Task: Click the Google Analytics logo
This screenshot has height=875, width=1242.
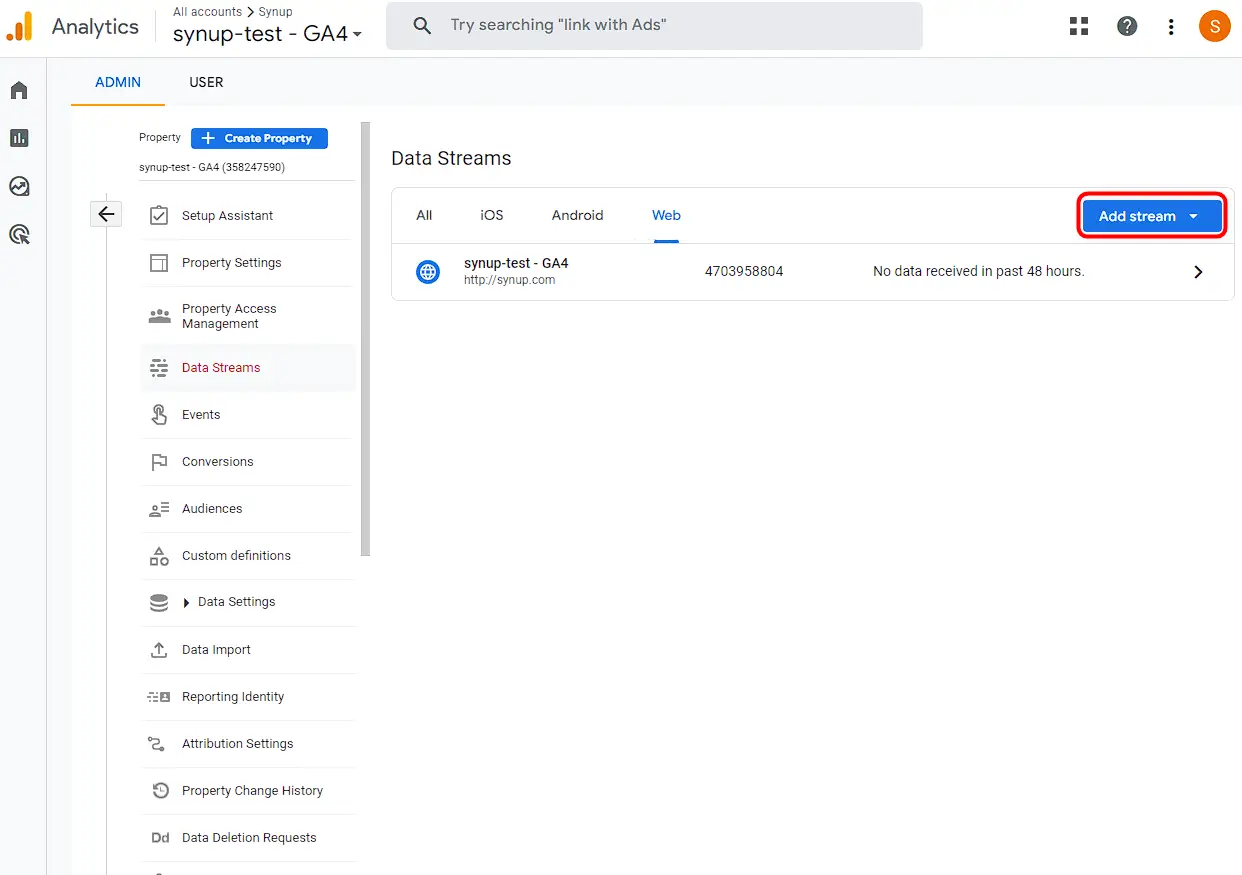Action: click(20, 26)
